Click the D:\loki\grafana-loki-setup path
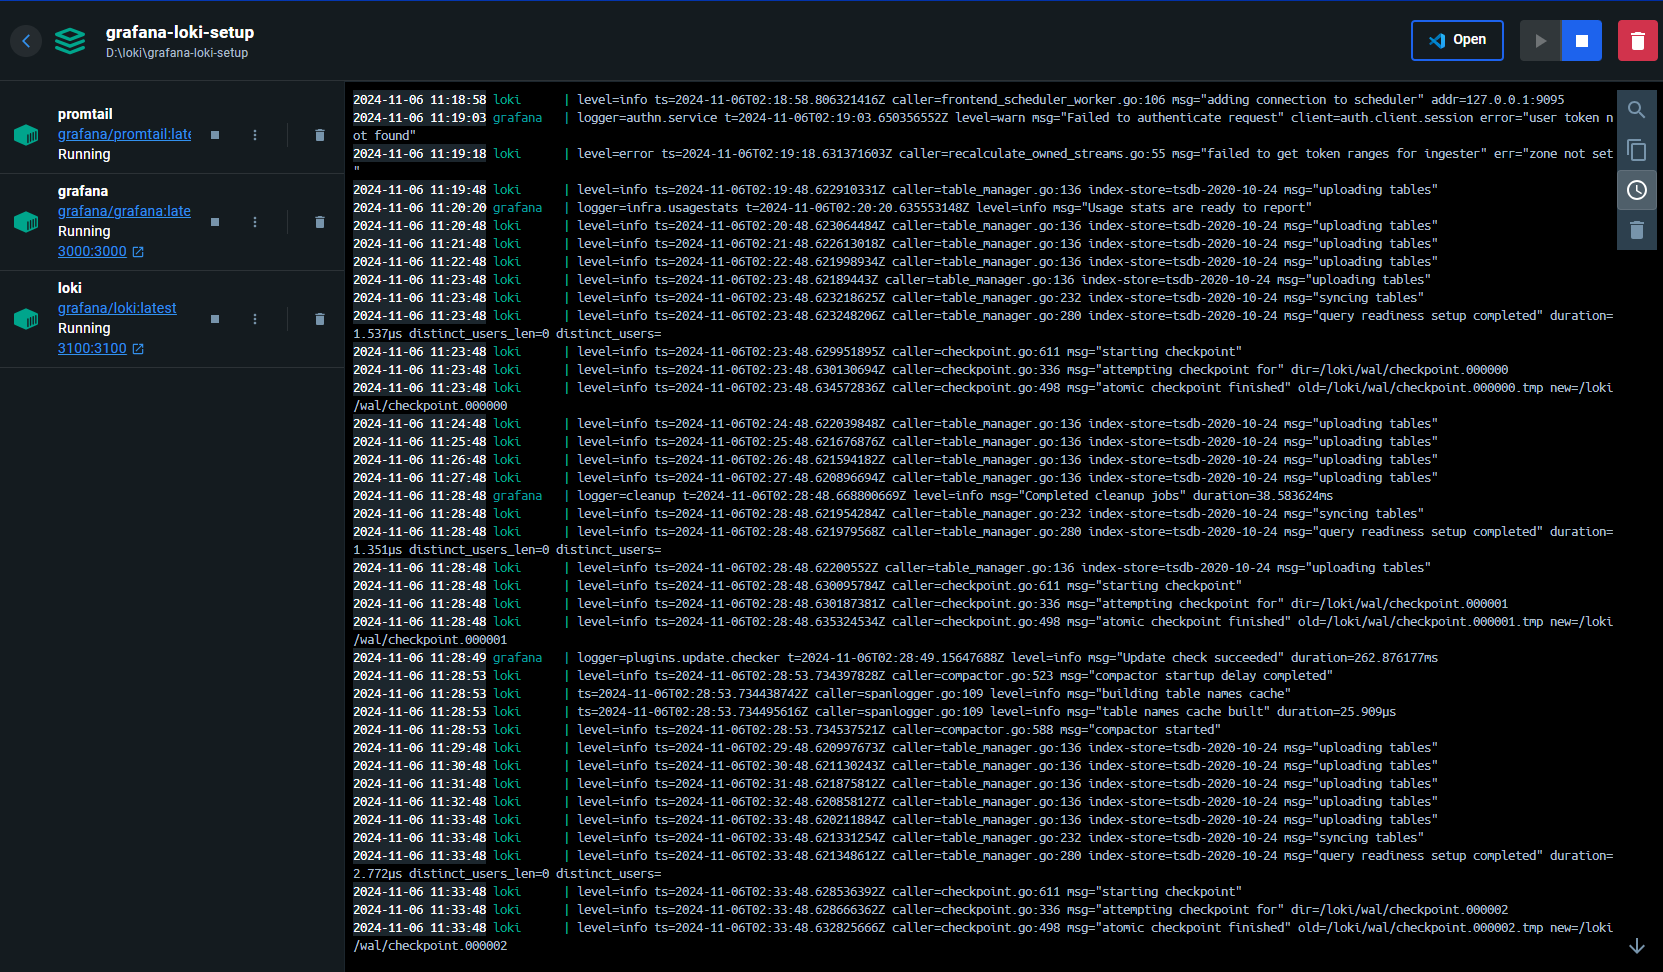 point(177,53)
